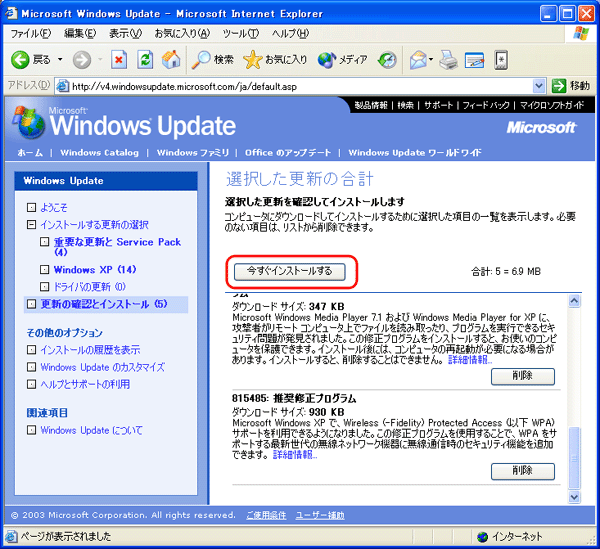Open the ファイル(F) menu
This screenshot has height=549, width=600.
(30, 34)
